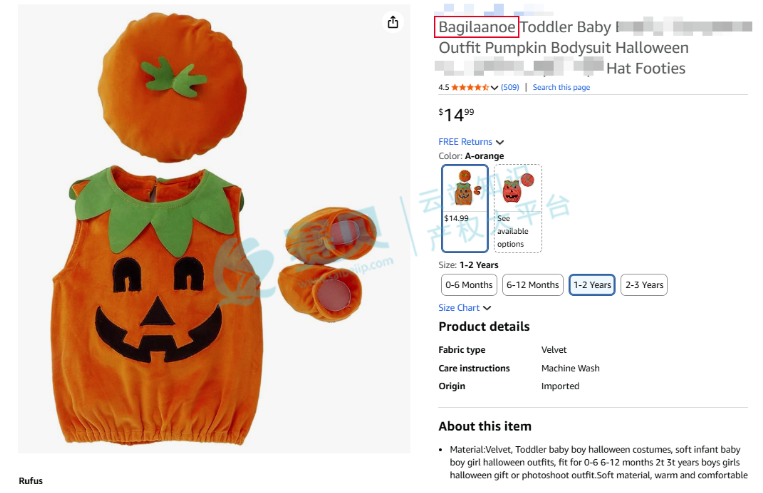Expand the FREE Returns dropdown
Viewport: 763px width, 493px height.
click(471, 142)
